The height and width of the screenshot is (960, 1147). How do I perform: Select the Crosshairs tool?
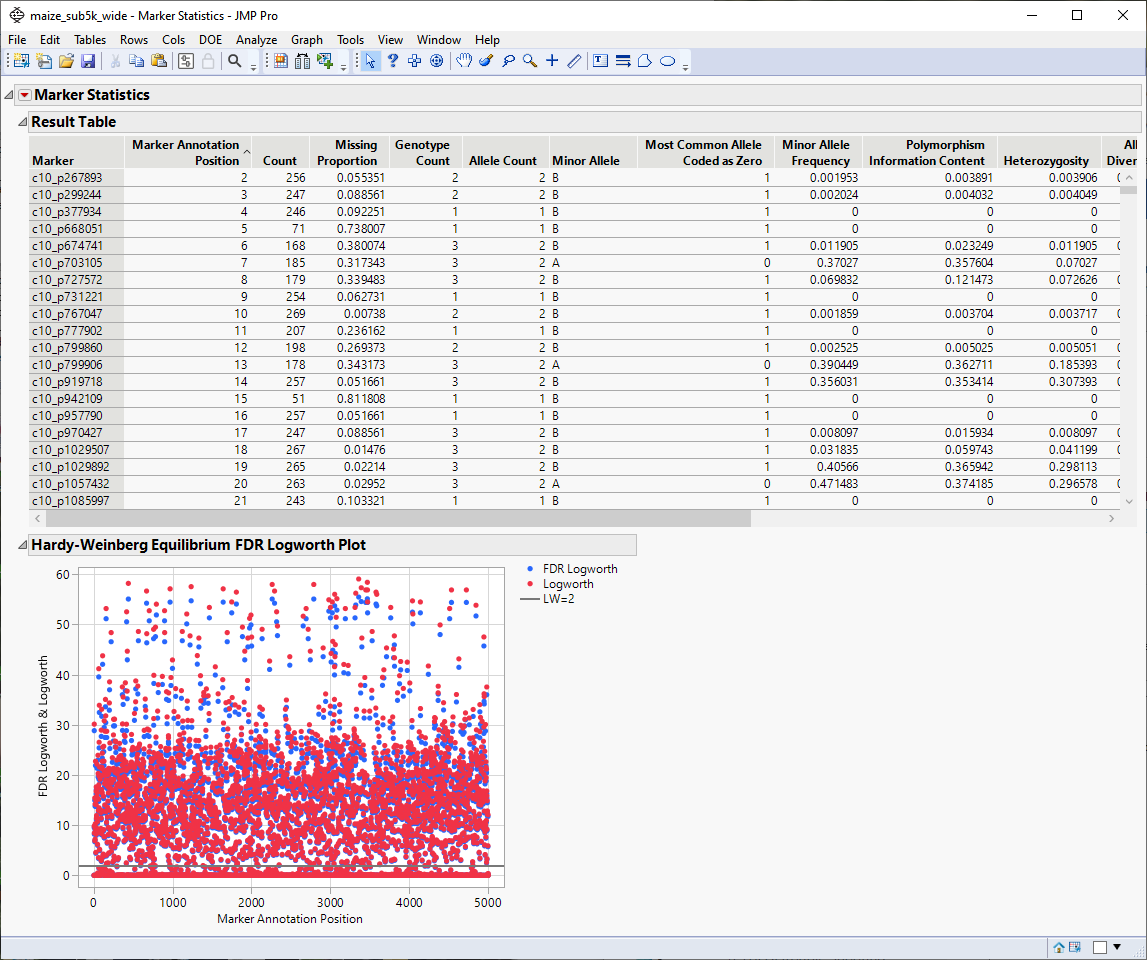(x=552, y=61)
